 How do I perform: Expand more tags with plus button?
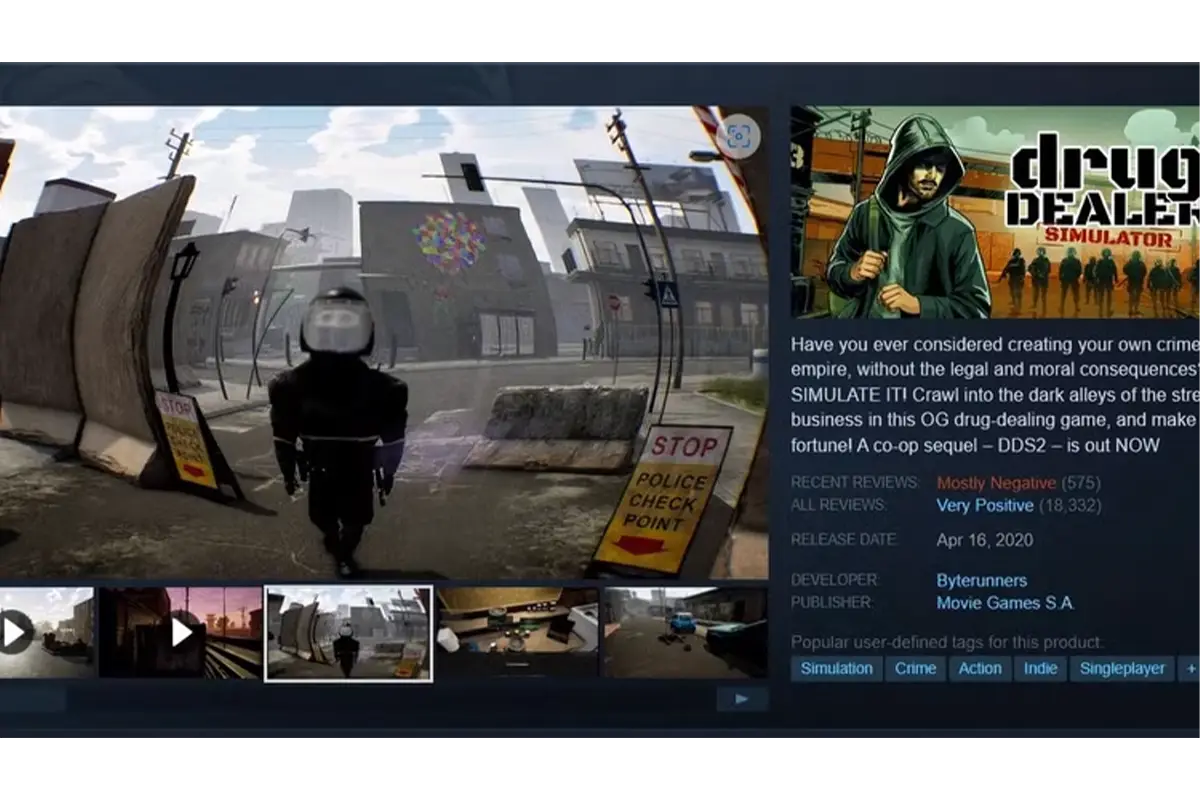[x=1189, y=669]
